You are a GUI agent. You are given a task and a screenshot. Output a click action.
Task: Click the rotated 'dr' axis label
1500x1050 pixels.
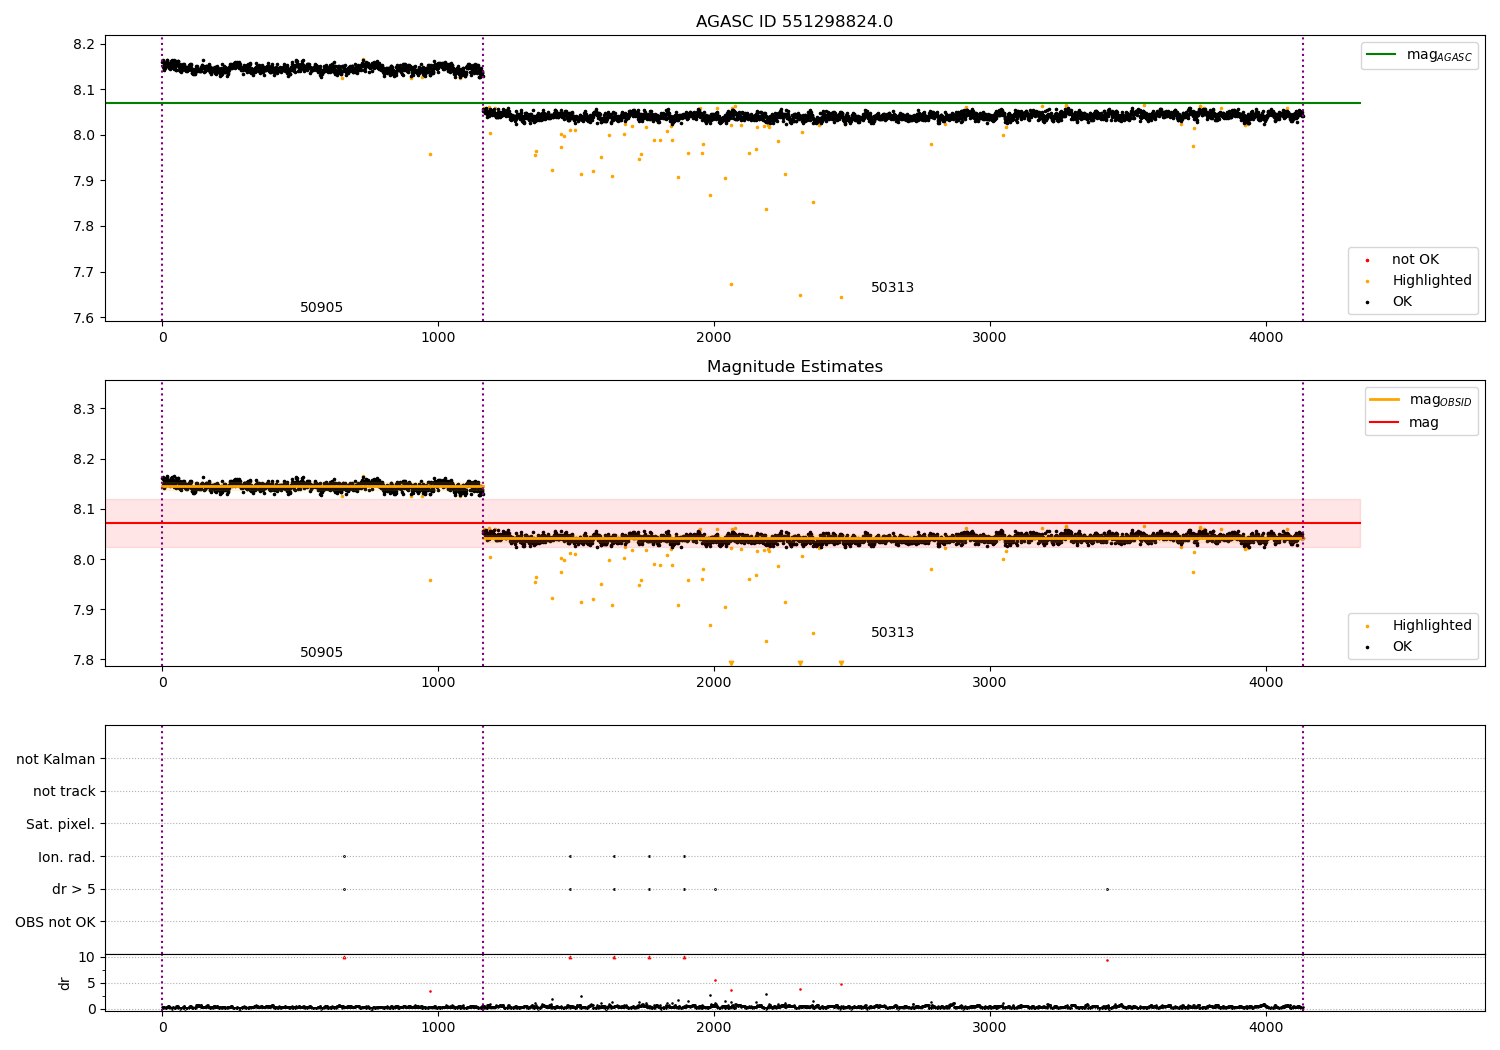click(x=65, y=983)
